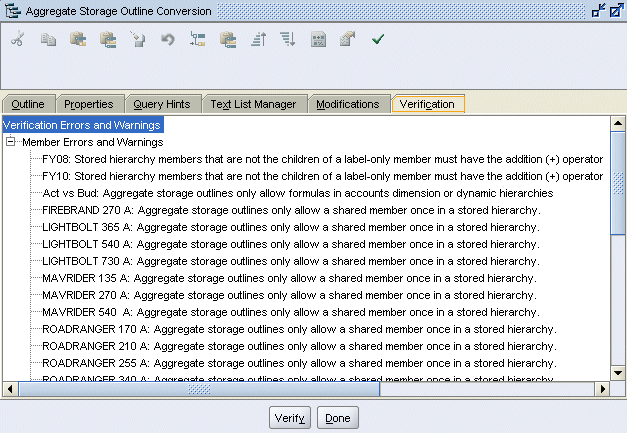The image size is (627, 433).
Task: Select the FY10 error message row
Action: coord(322,176)
